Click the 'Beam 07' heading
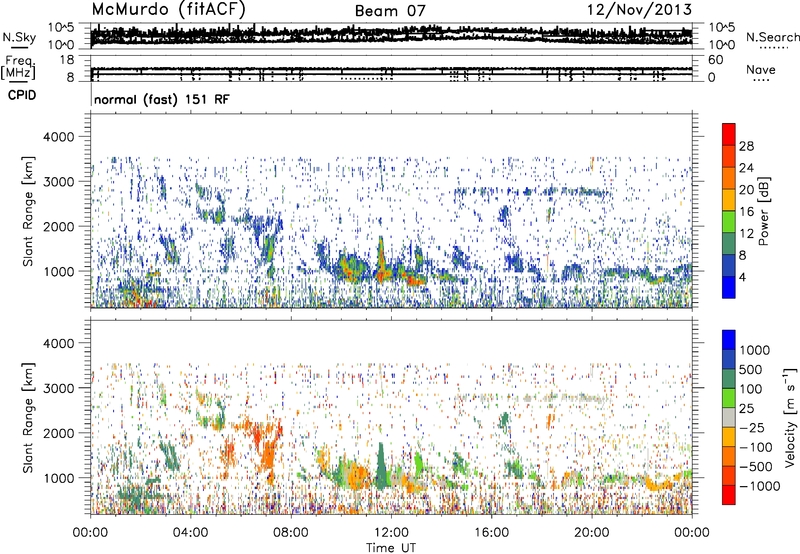This screenshot has width=800, height=554. tap(390, 11)
